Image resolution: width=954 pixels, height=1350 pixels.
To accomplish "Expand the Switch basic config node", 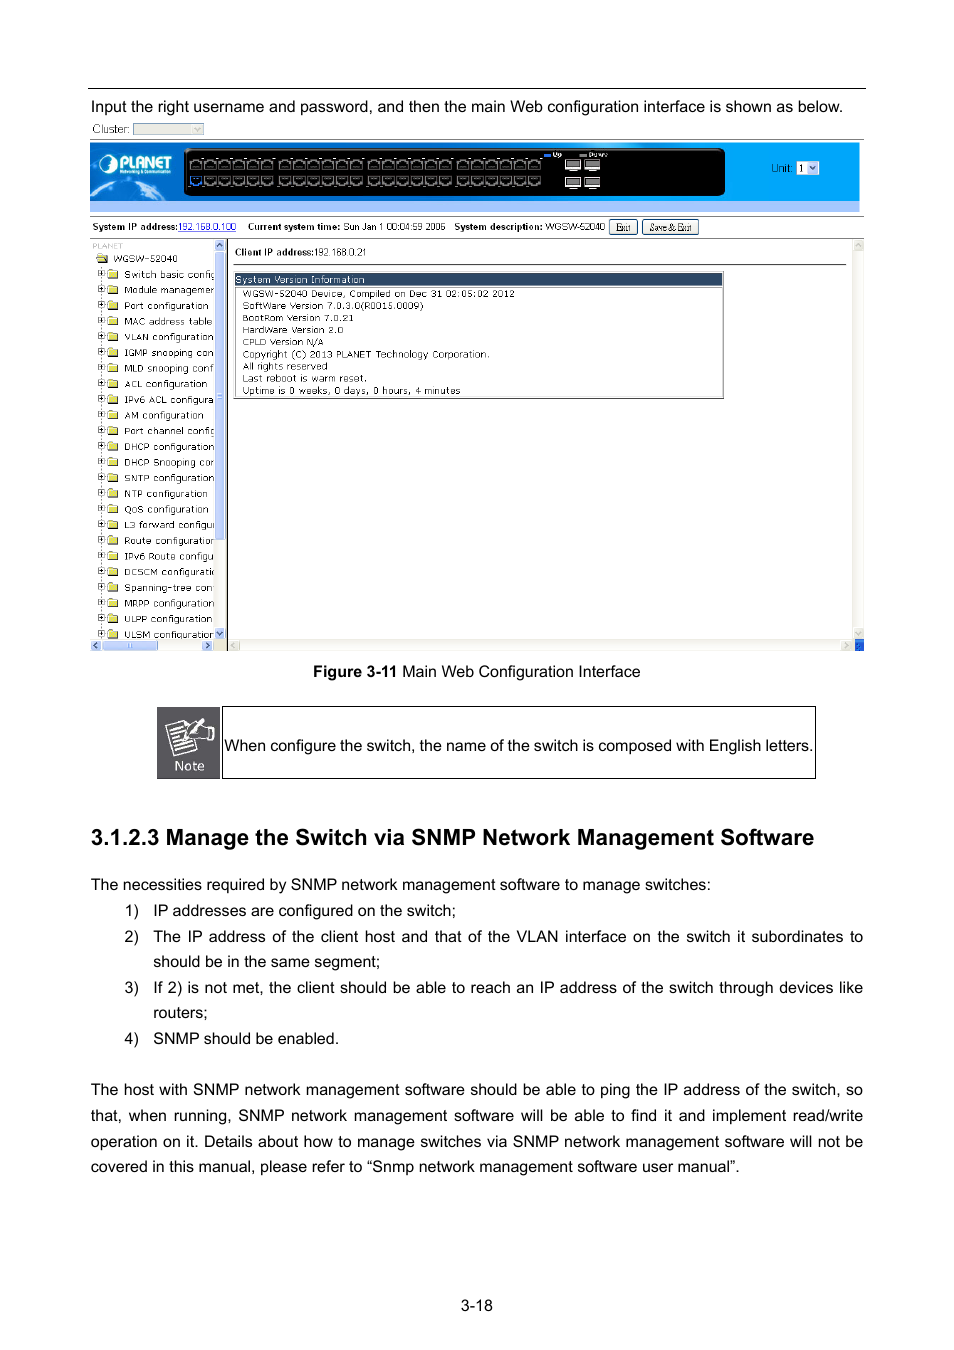I will [101, 273].
